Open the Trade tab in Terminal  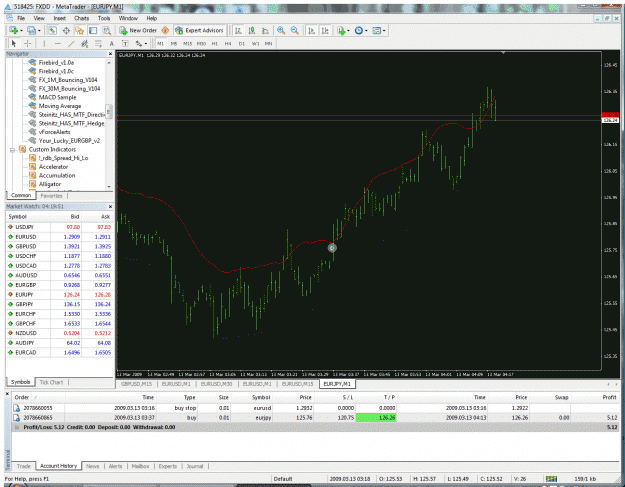[24, 466]
